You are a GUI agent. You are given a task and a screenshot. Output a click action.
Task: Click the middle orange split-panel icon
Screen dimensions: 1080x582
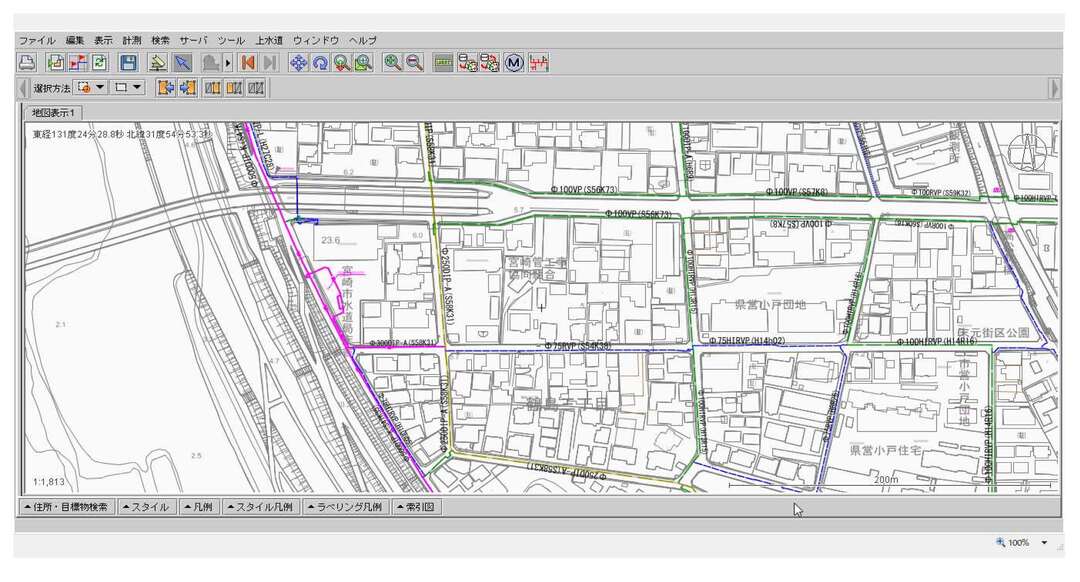234,87
